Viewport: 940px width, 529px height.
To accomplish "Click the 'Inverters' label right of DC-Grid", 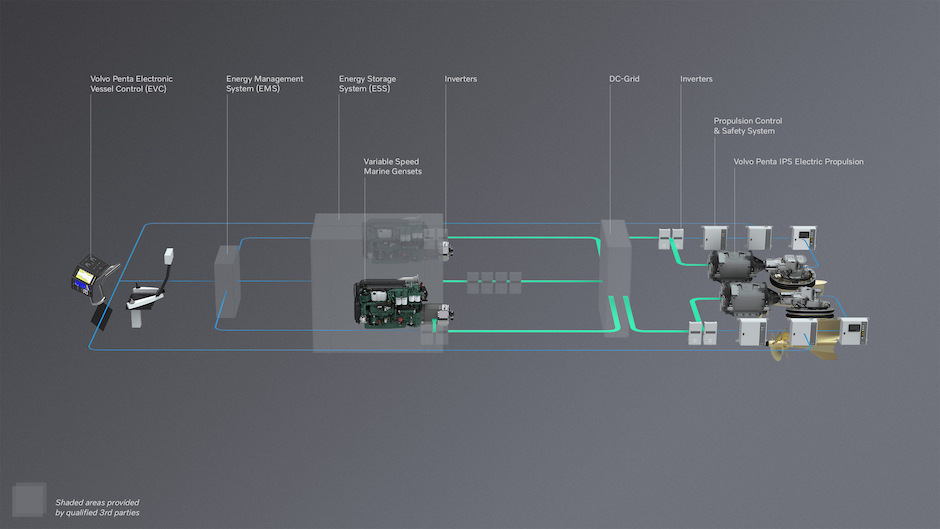I will (x=696, y=79).
